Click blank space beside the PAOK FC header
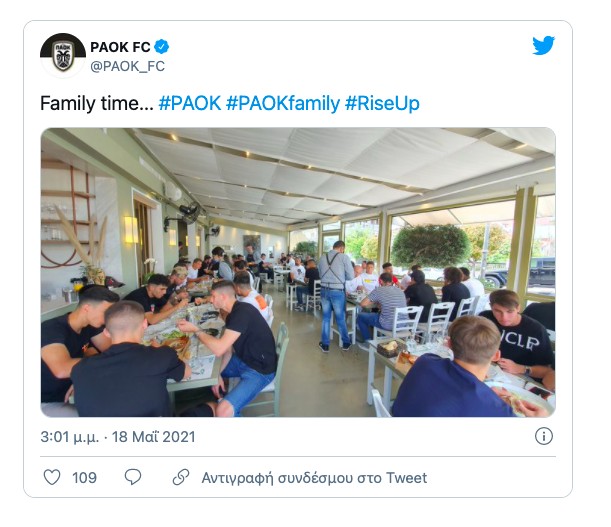This screenshot has height=527, width=611. click(350, 55)
